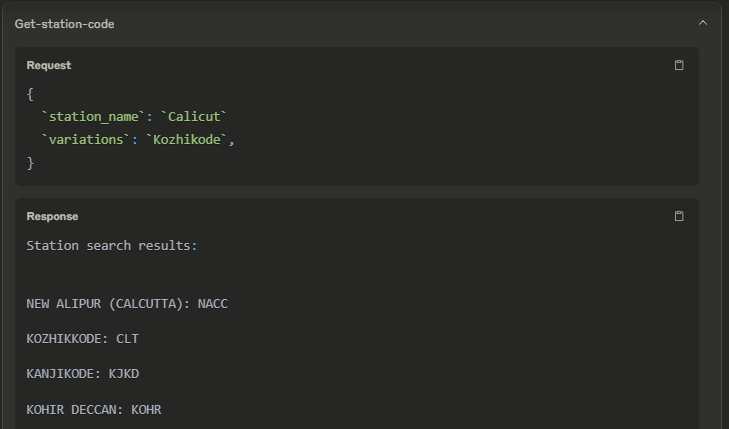
Task: Click the Response heading label
Action: click(52, 217)
